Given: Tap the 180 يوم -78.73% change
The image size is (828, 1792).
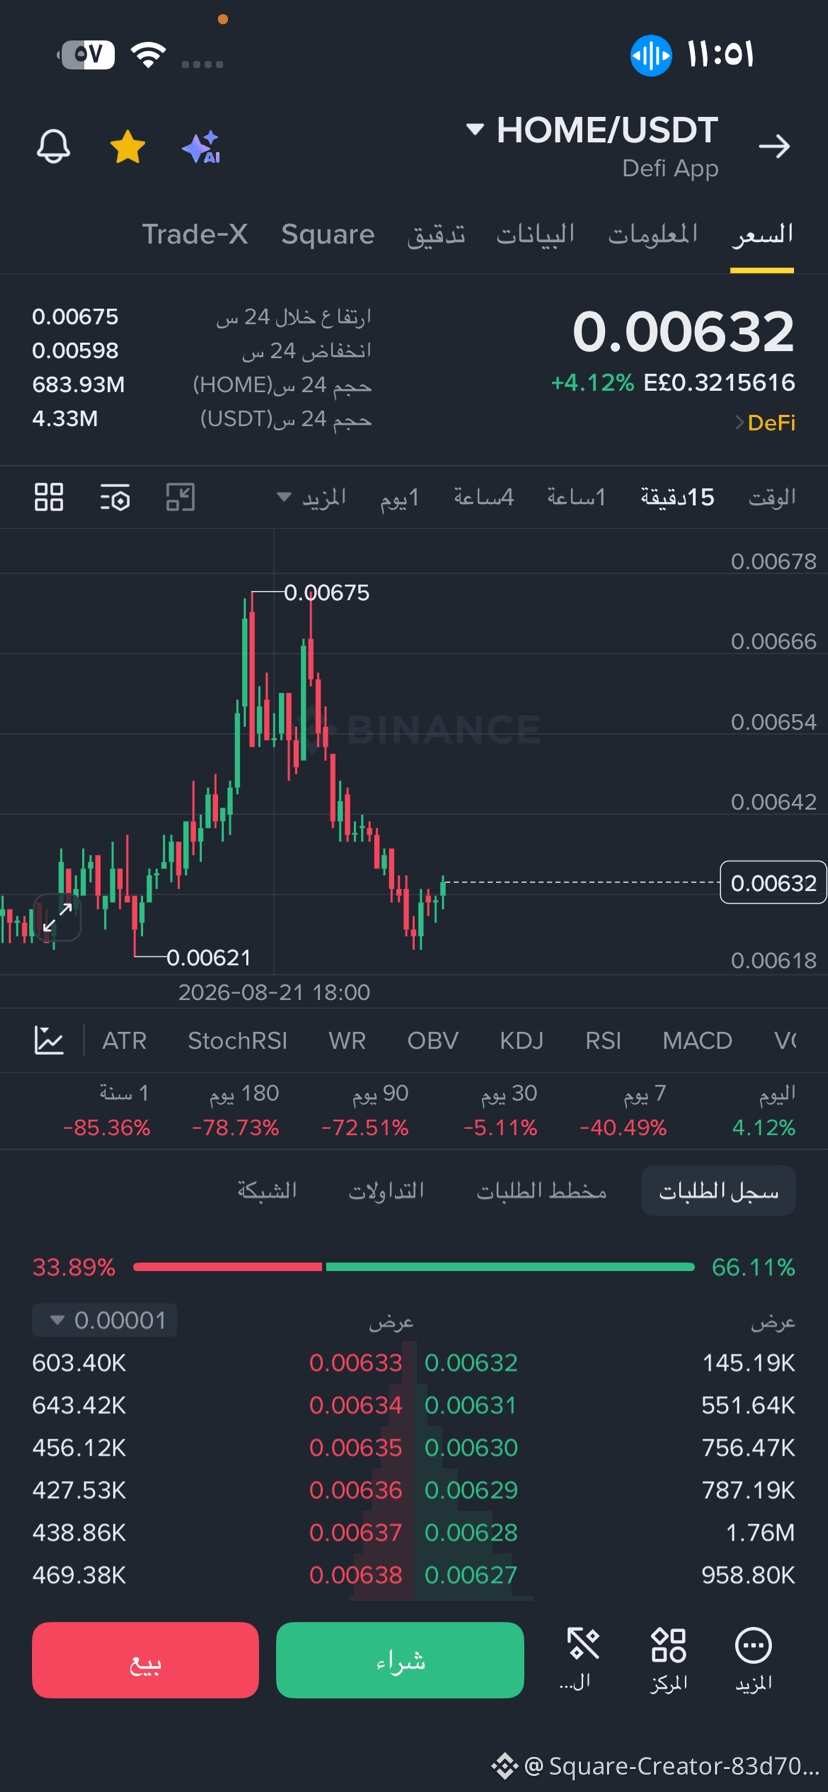Looking at the screenshot, I should (235, 1110).
